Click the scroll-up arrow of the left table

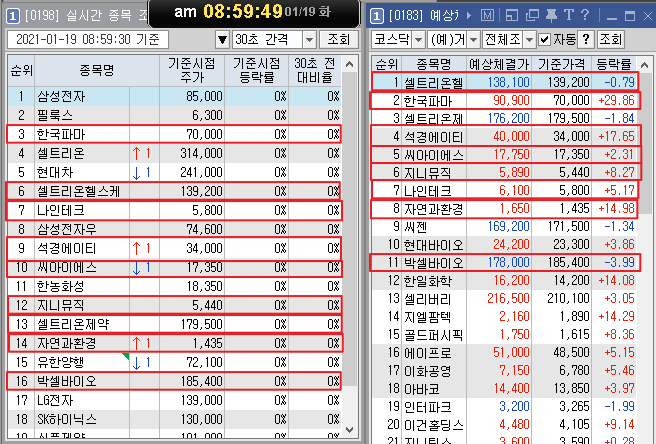coord(350,64)
